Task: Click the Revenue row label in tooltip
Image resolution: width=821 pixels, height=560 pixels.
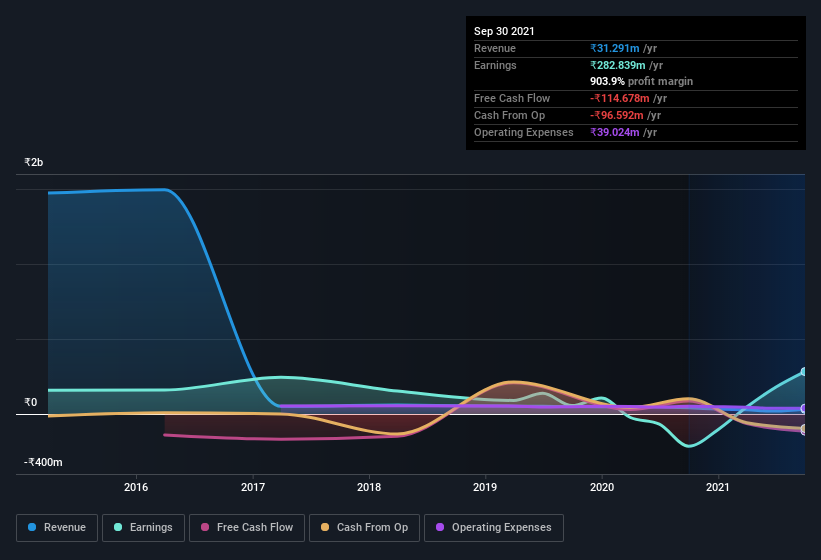Action: tap(495, 48)
